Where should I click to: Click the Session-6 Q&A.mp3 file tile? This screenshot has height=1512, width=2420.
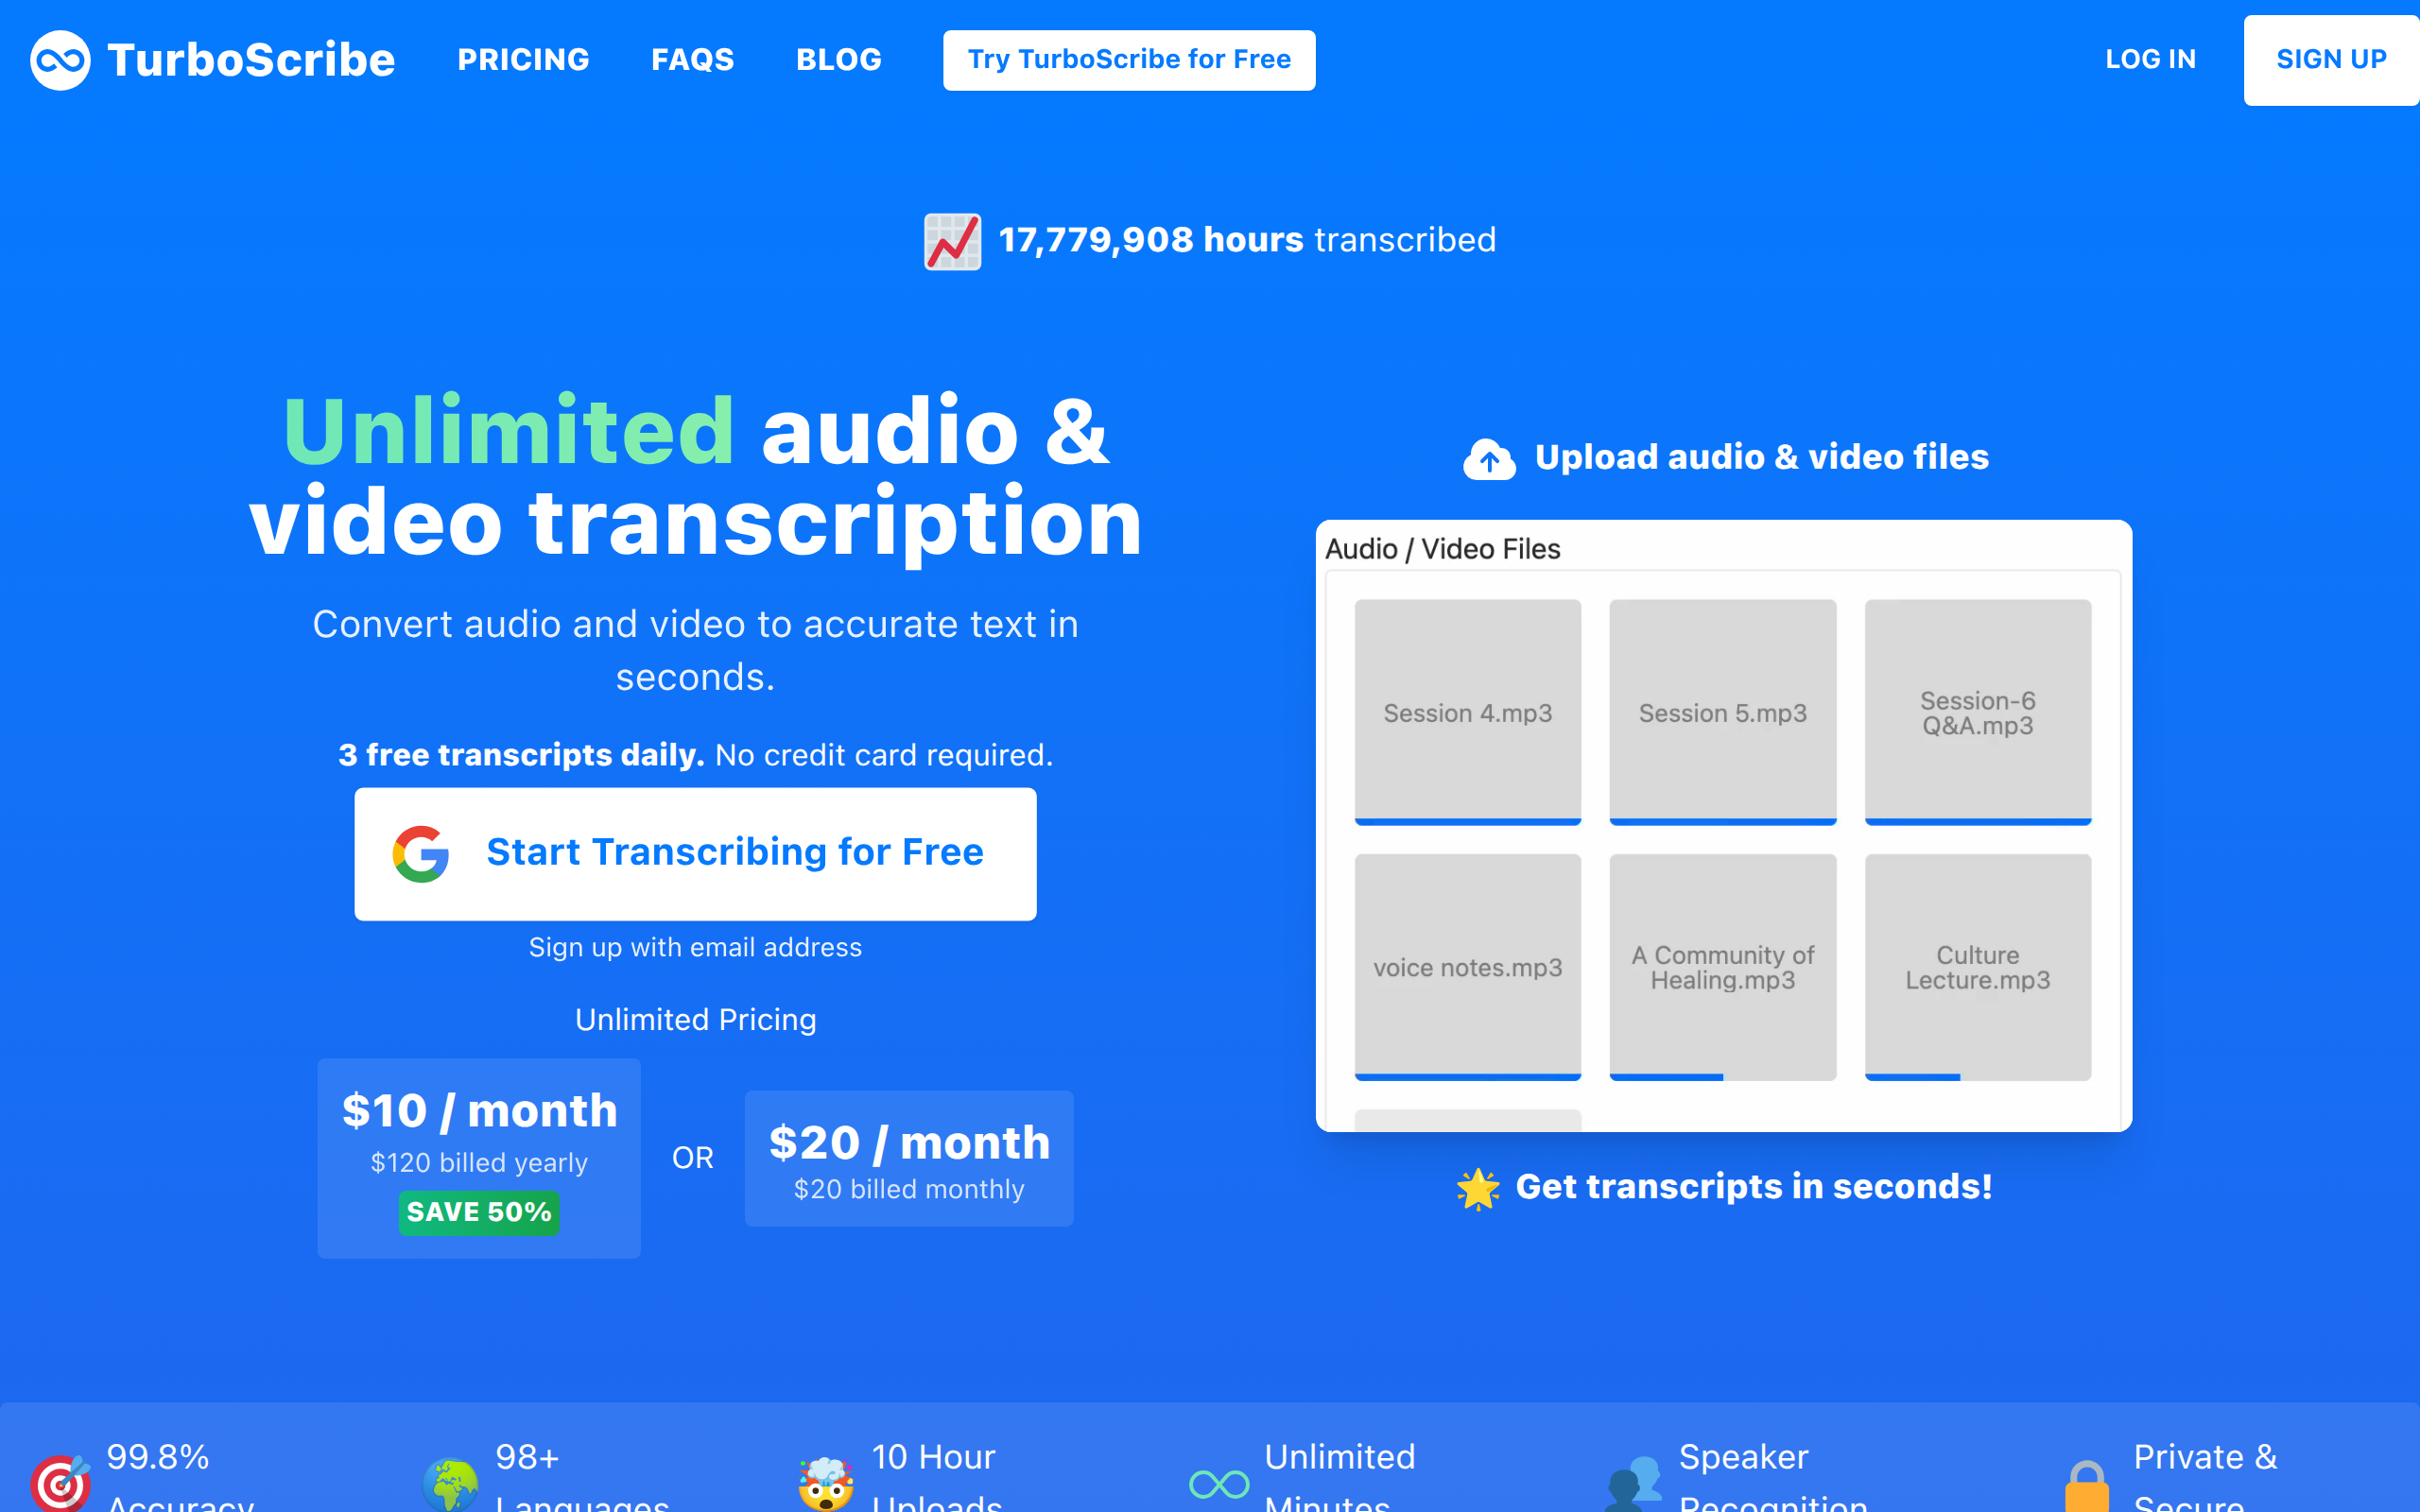[1978, 712]
